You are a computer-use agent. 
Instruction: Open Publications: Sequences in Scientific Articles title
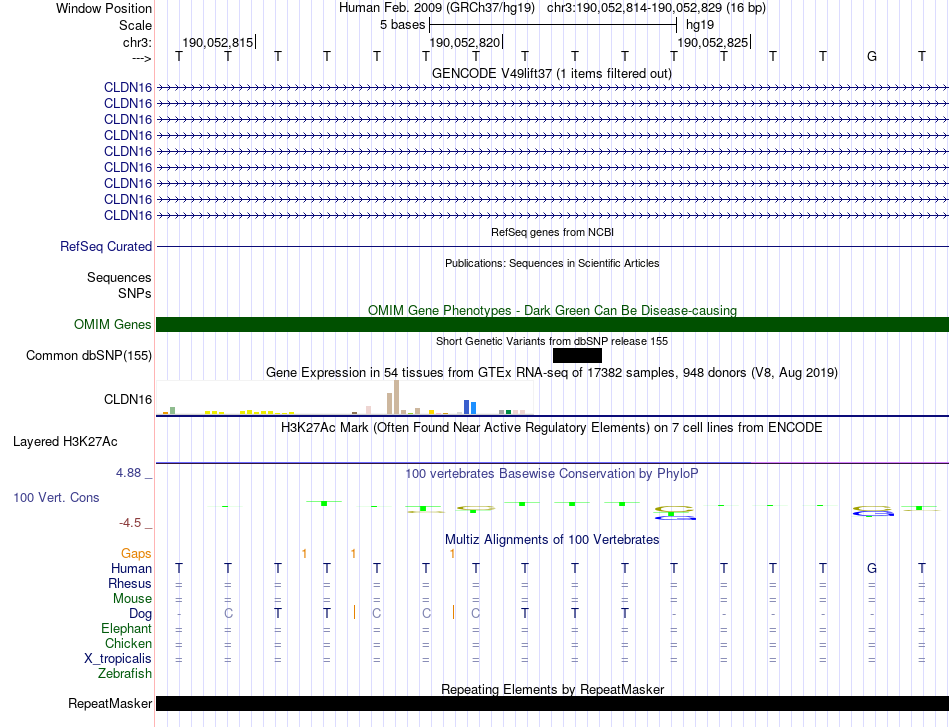tap(552, 263)
